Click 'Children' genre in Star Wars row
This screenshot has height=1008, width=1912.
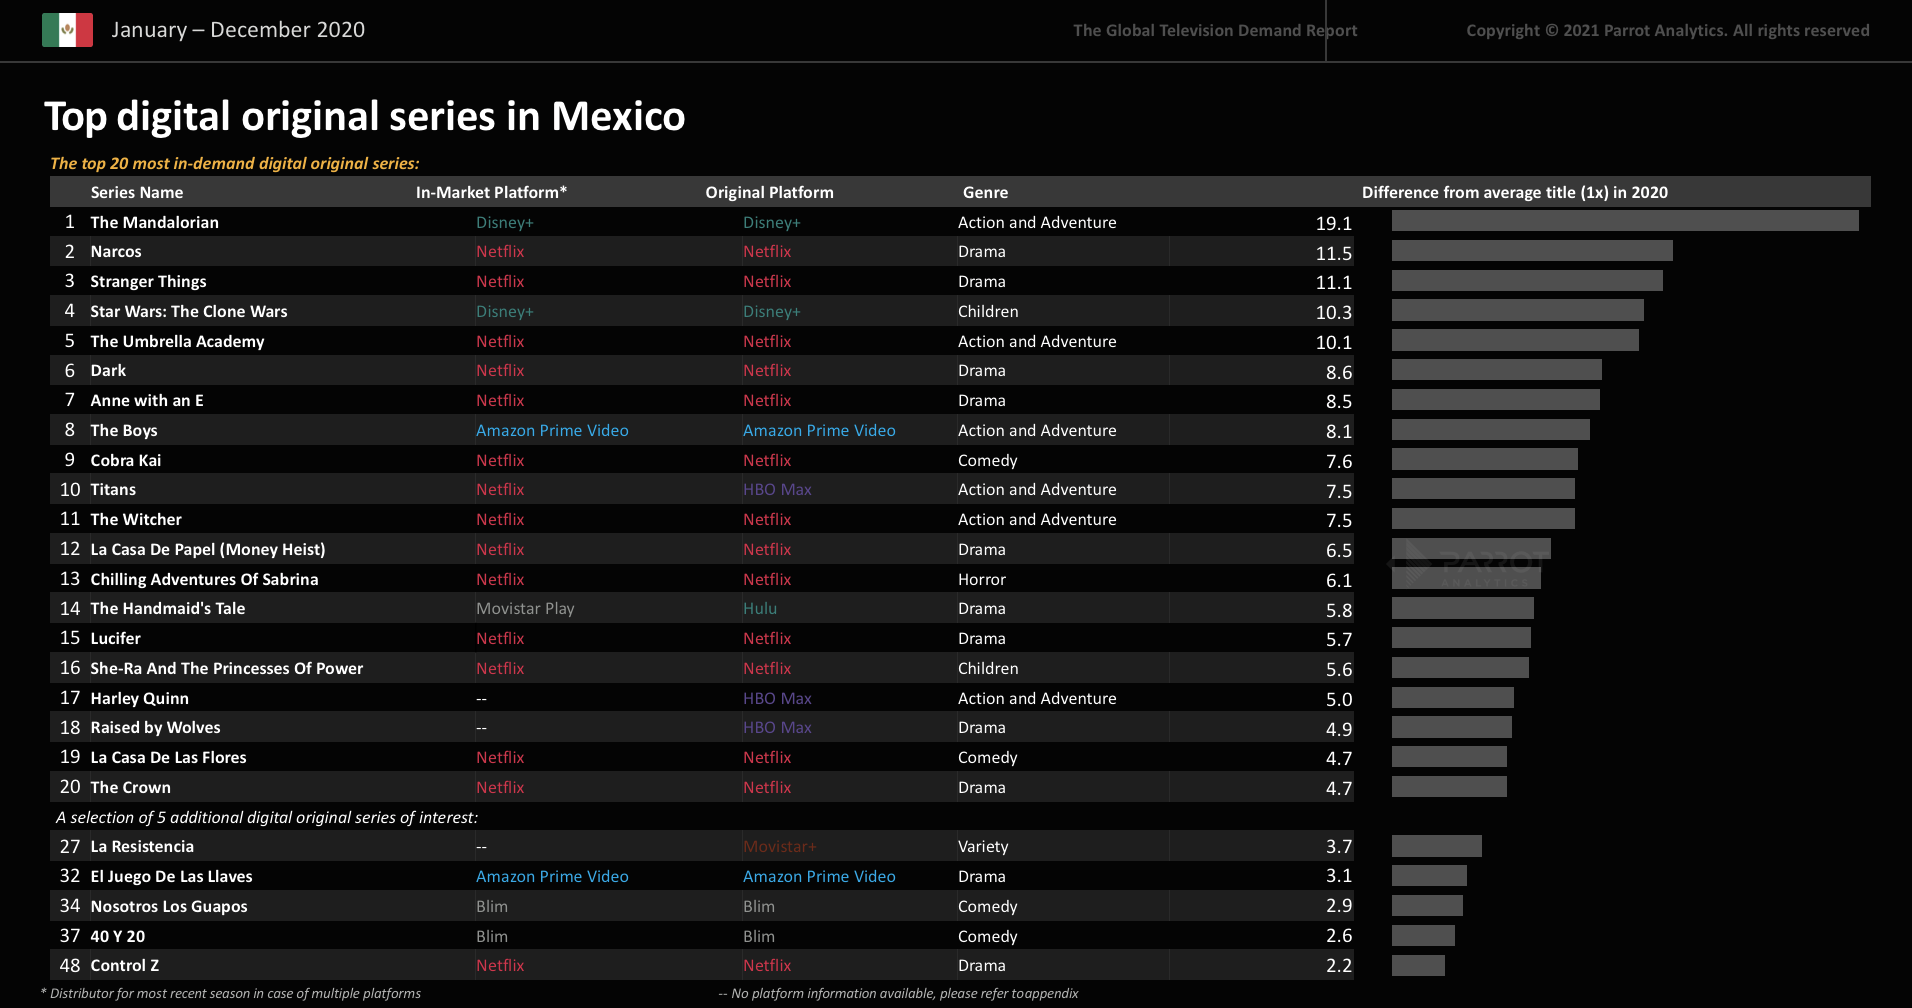point(988,311)
